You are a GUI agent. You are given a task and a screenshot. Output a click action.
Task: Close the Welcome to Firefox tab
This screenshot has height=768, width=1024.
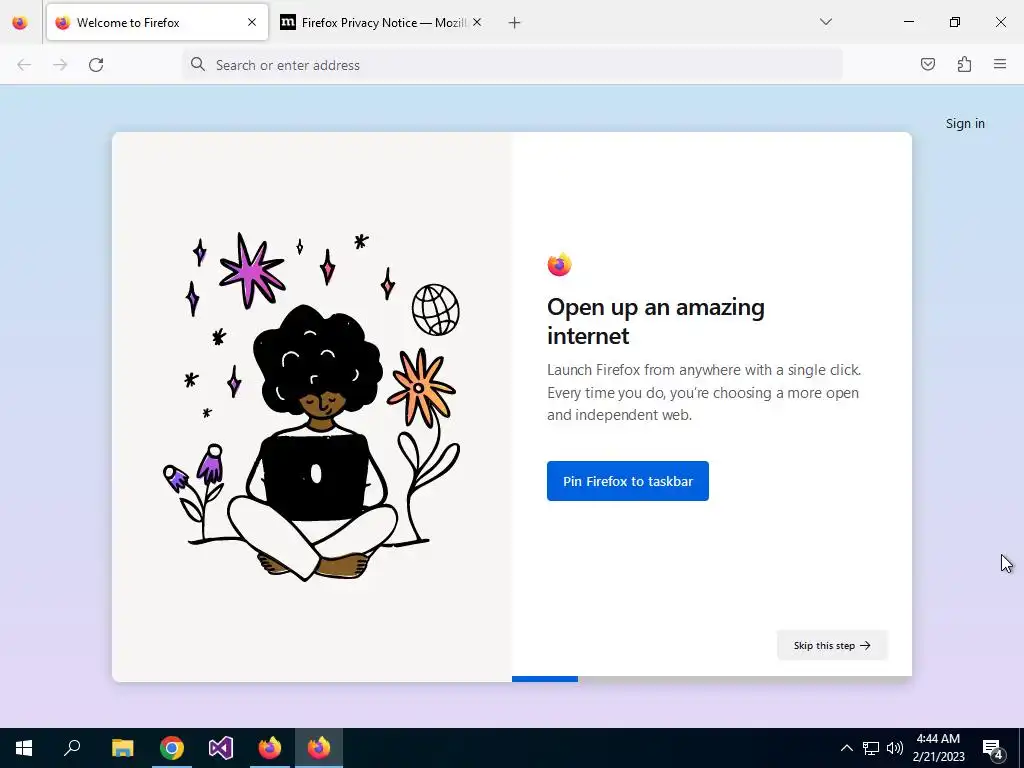point(252,22)
